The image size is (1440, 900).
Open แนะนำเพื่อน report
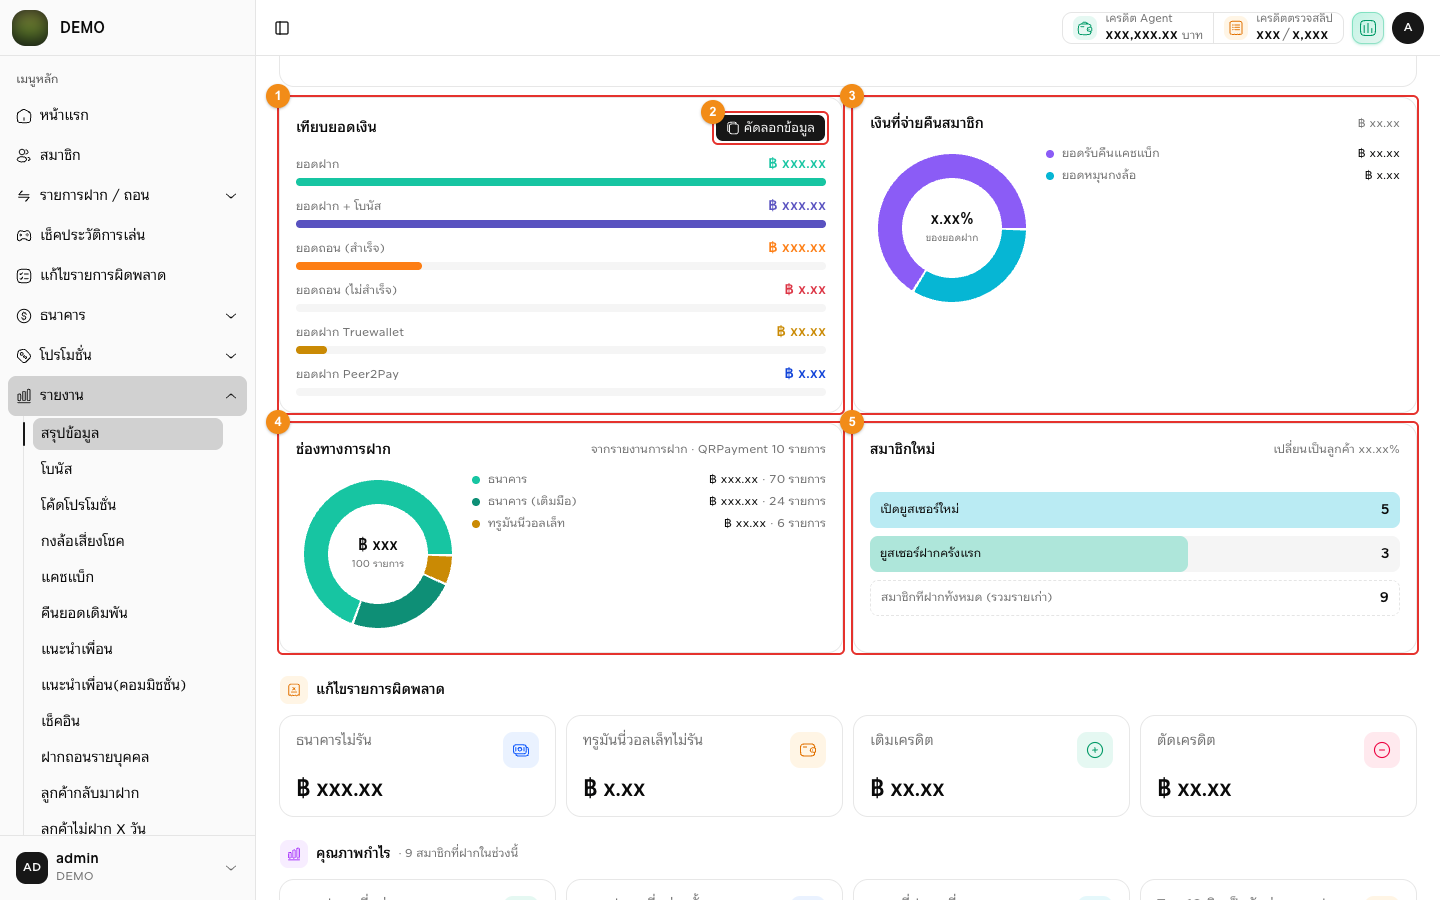128,650
